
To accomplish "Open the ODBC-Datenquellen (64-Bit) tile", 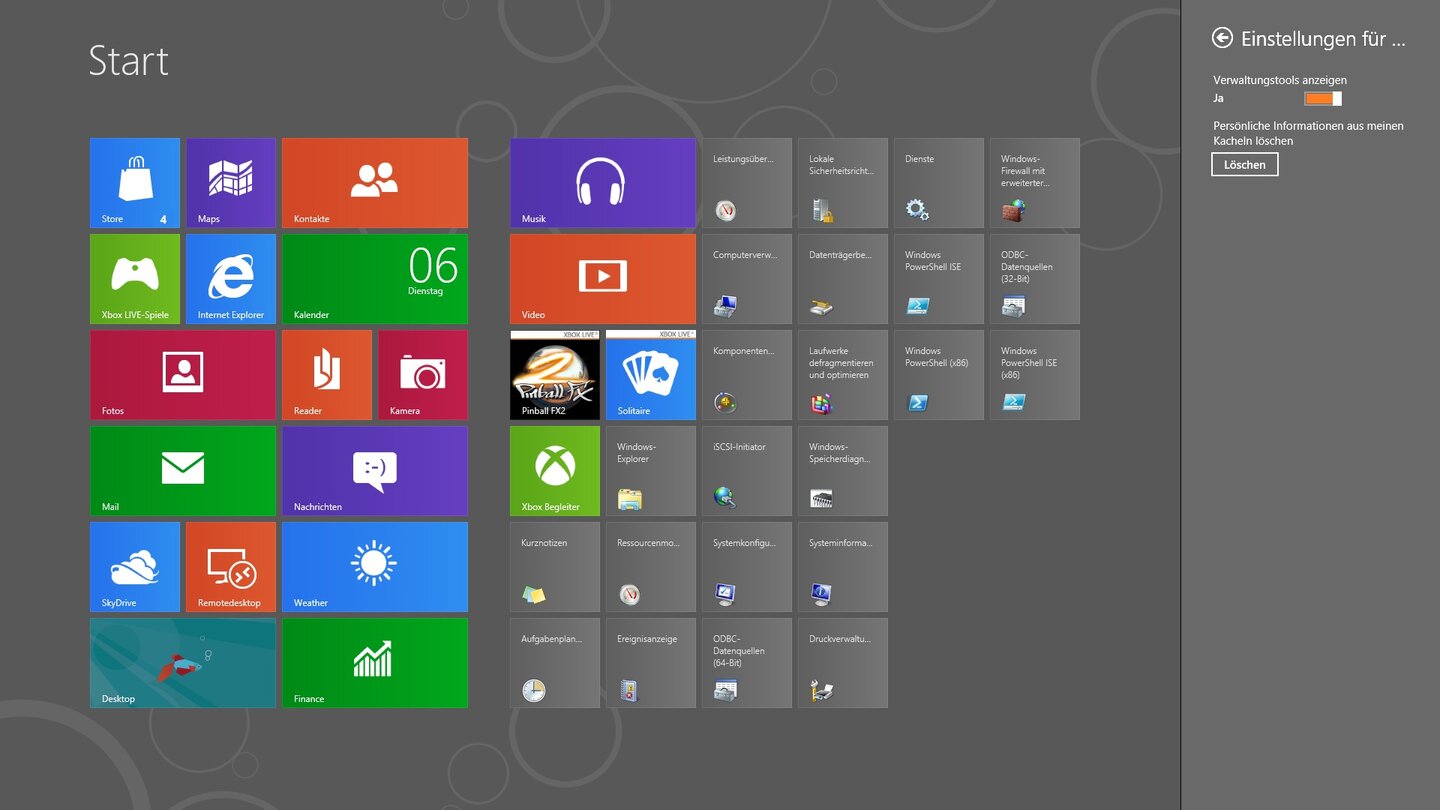I will pyautogui.click(x=747, y=663).
